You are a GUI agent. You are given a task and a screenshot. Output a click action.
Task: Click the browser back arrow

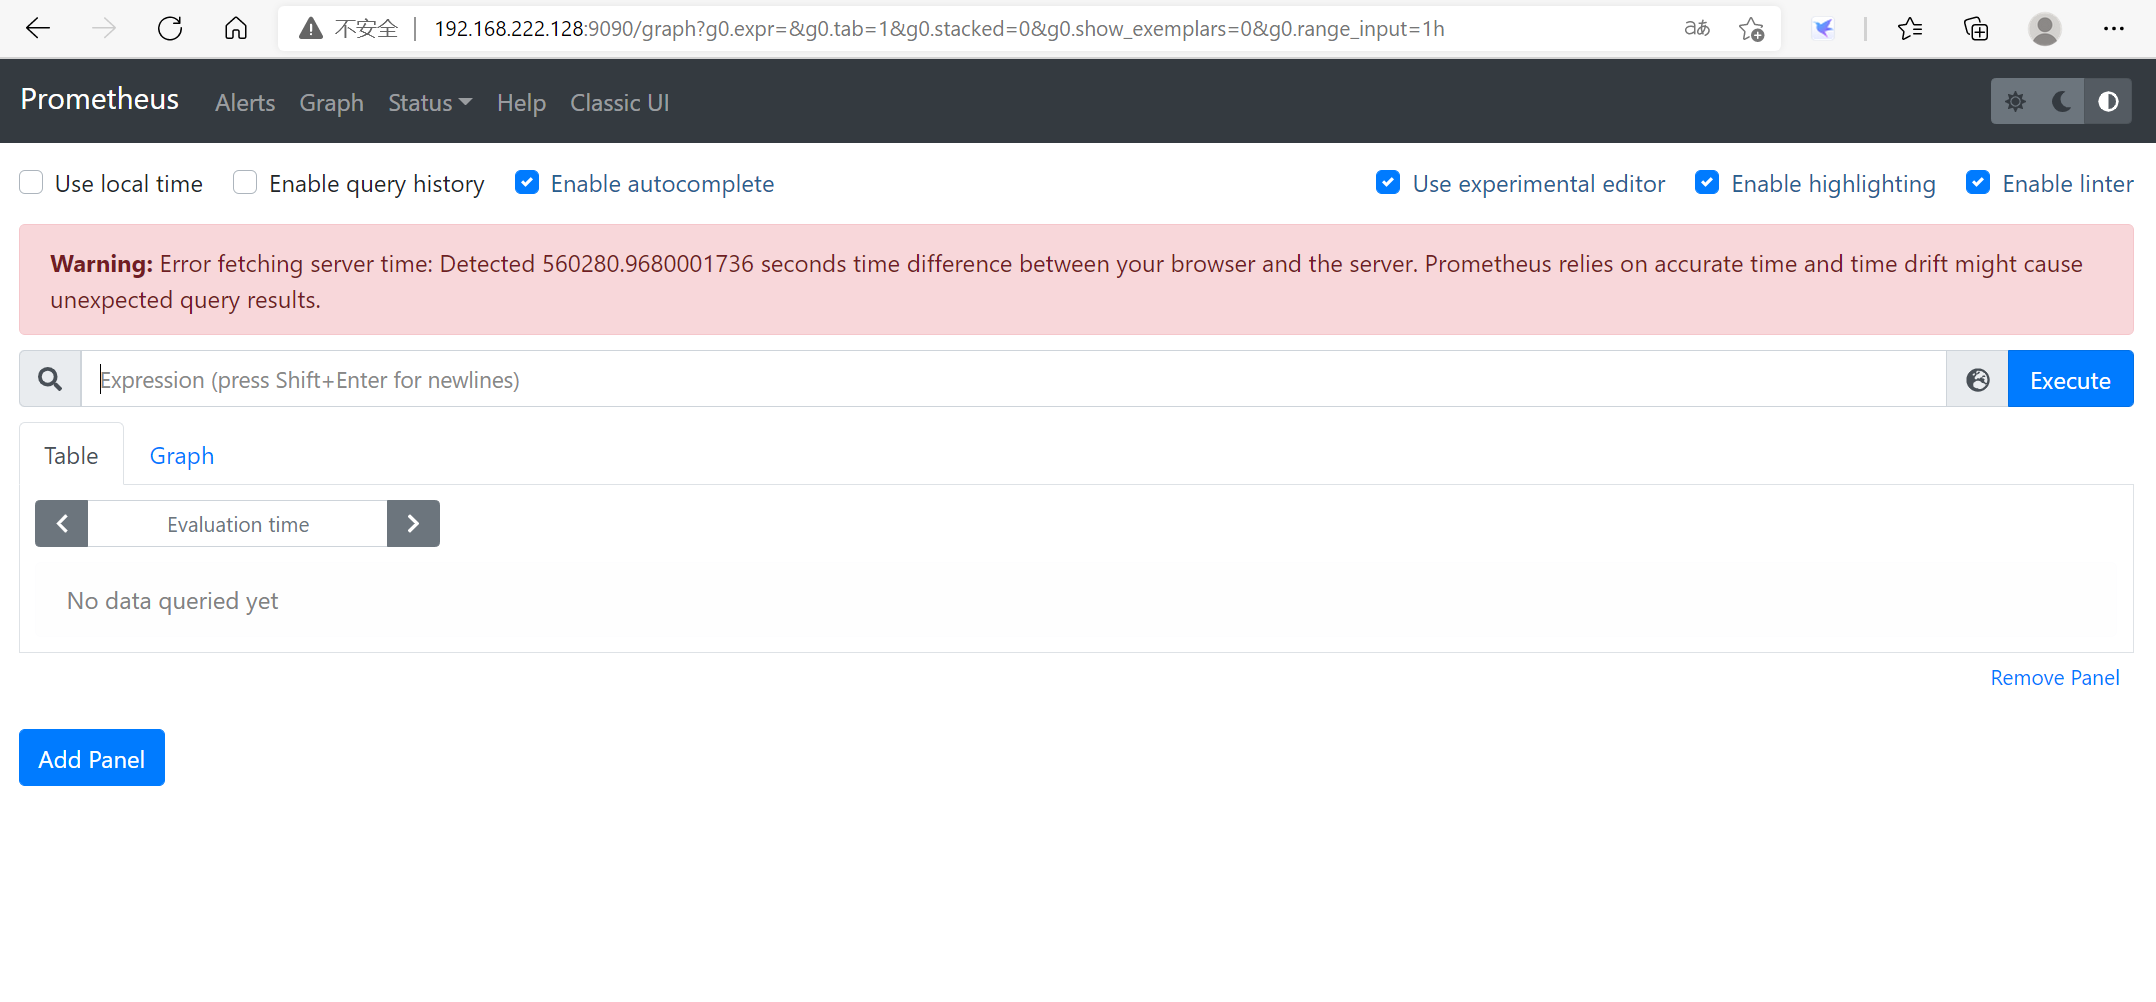point(38,28)
